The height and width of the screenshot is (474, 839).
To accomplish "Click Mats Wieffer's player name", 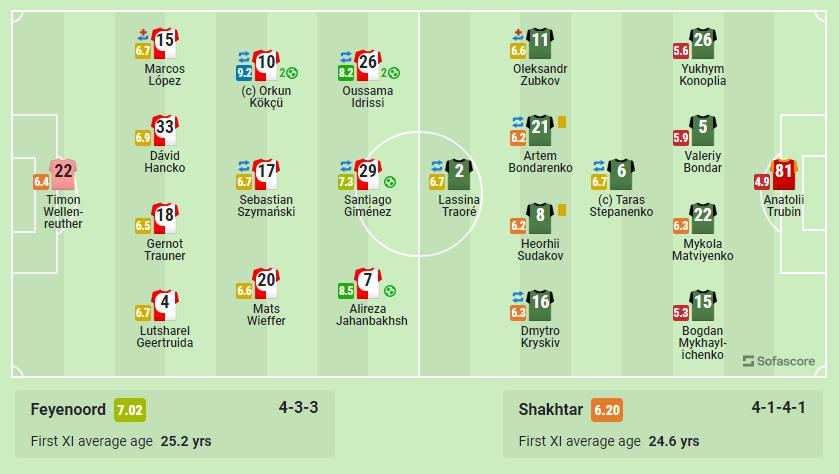I will point(266,314).
